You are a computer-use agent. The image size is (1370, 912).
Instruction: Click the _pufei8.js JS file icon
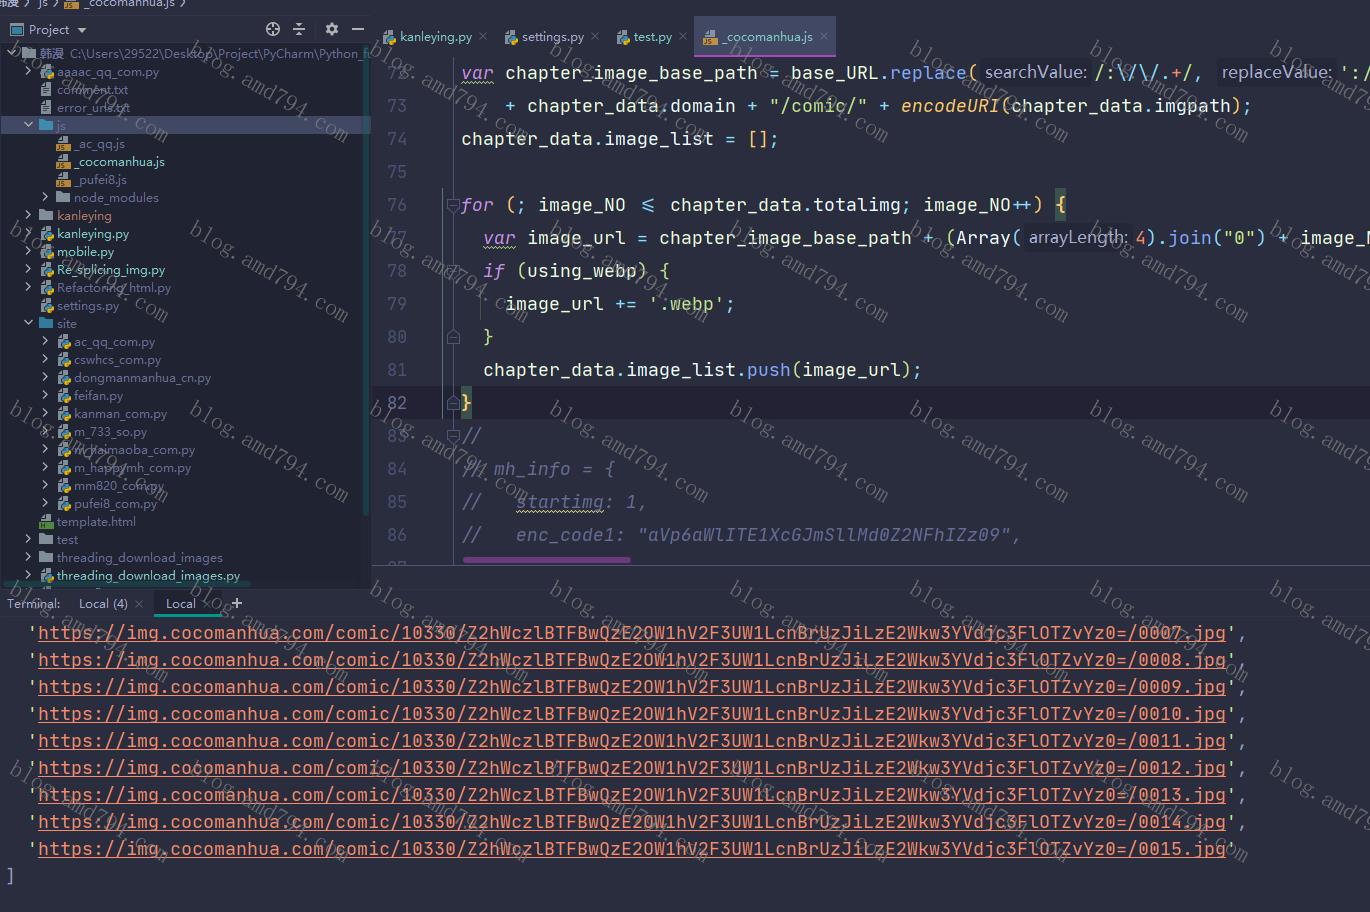point(63,179)
